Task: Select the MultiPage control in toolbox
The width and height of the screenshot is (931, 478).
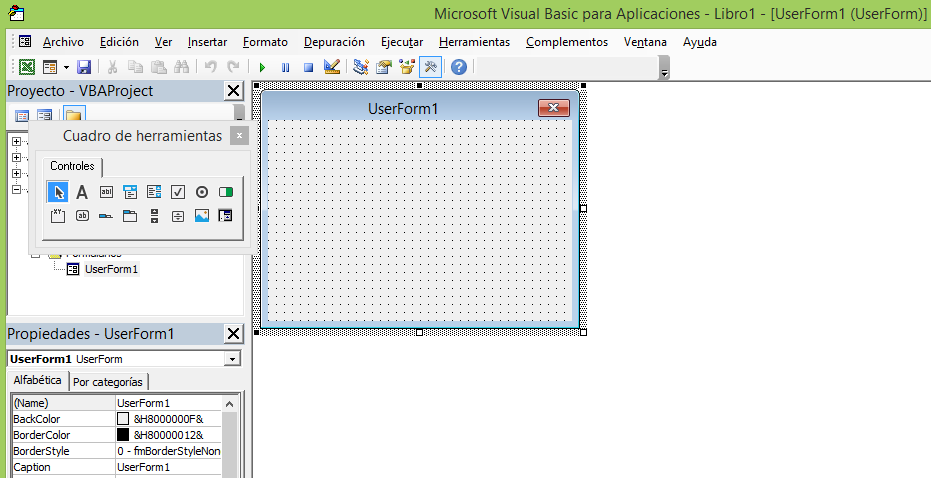Action: 130,216
